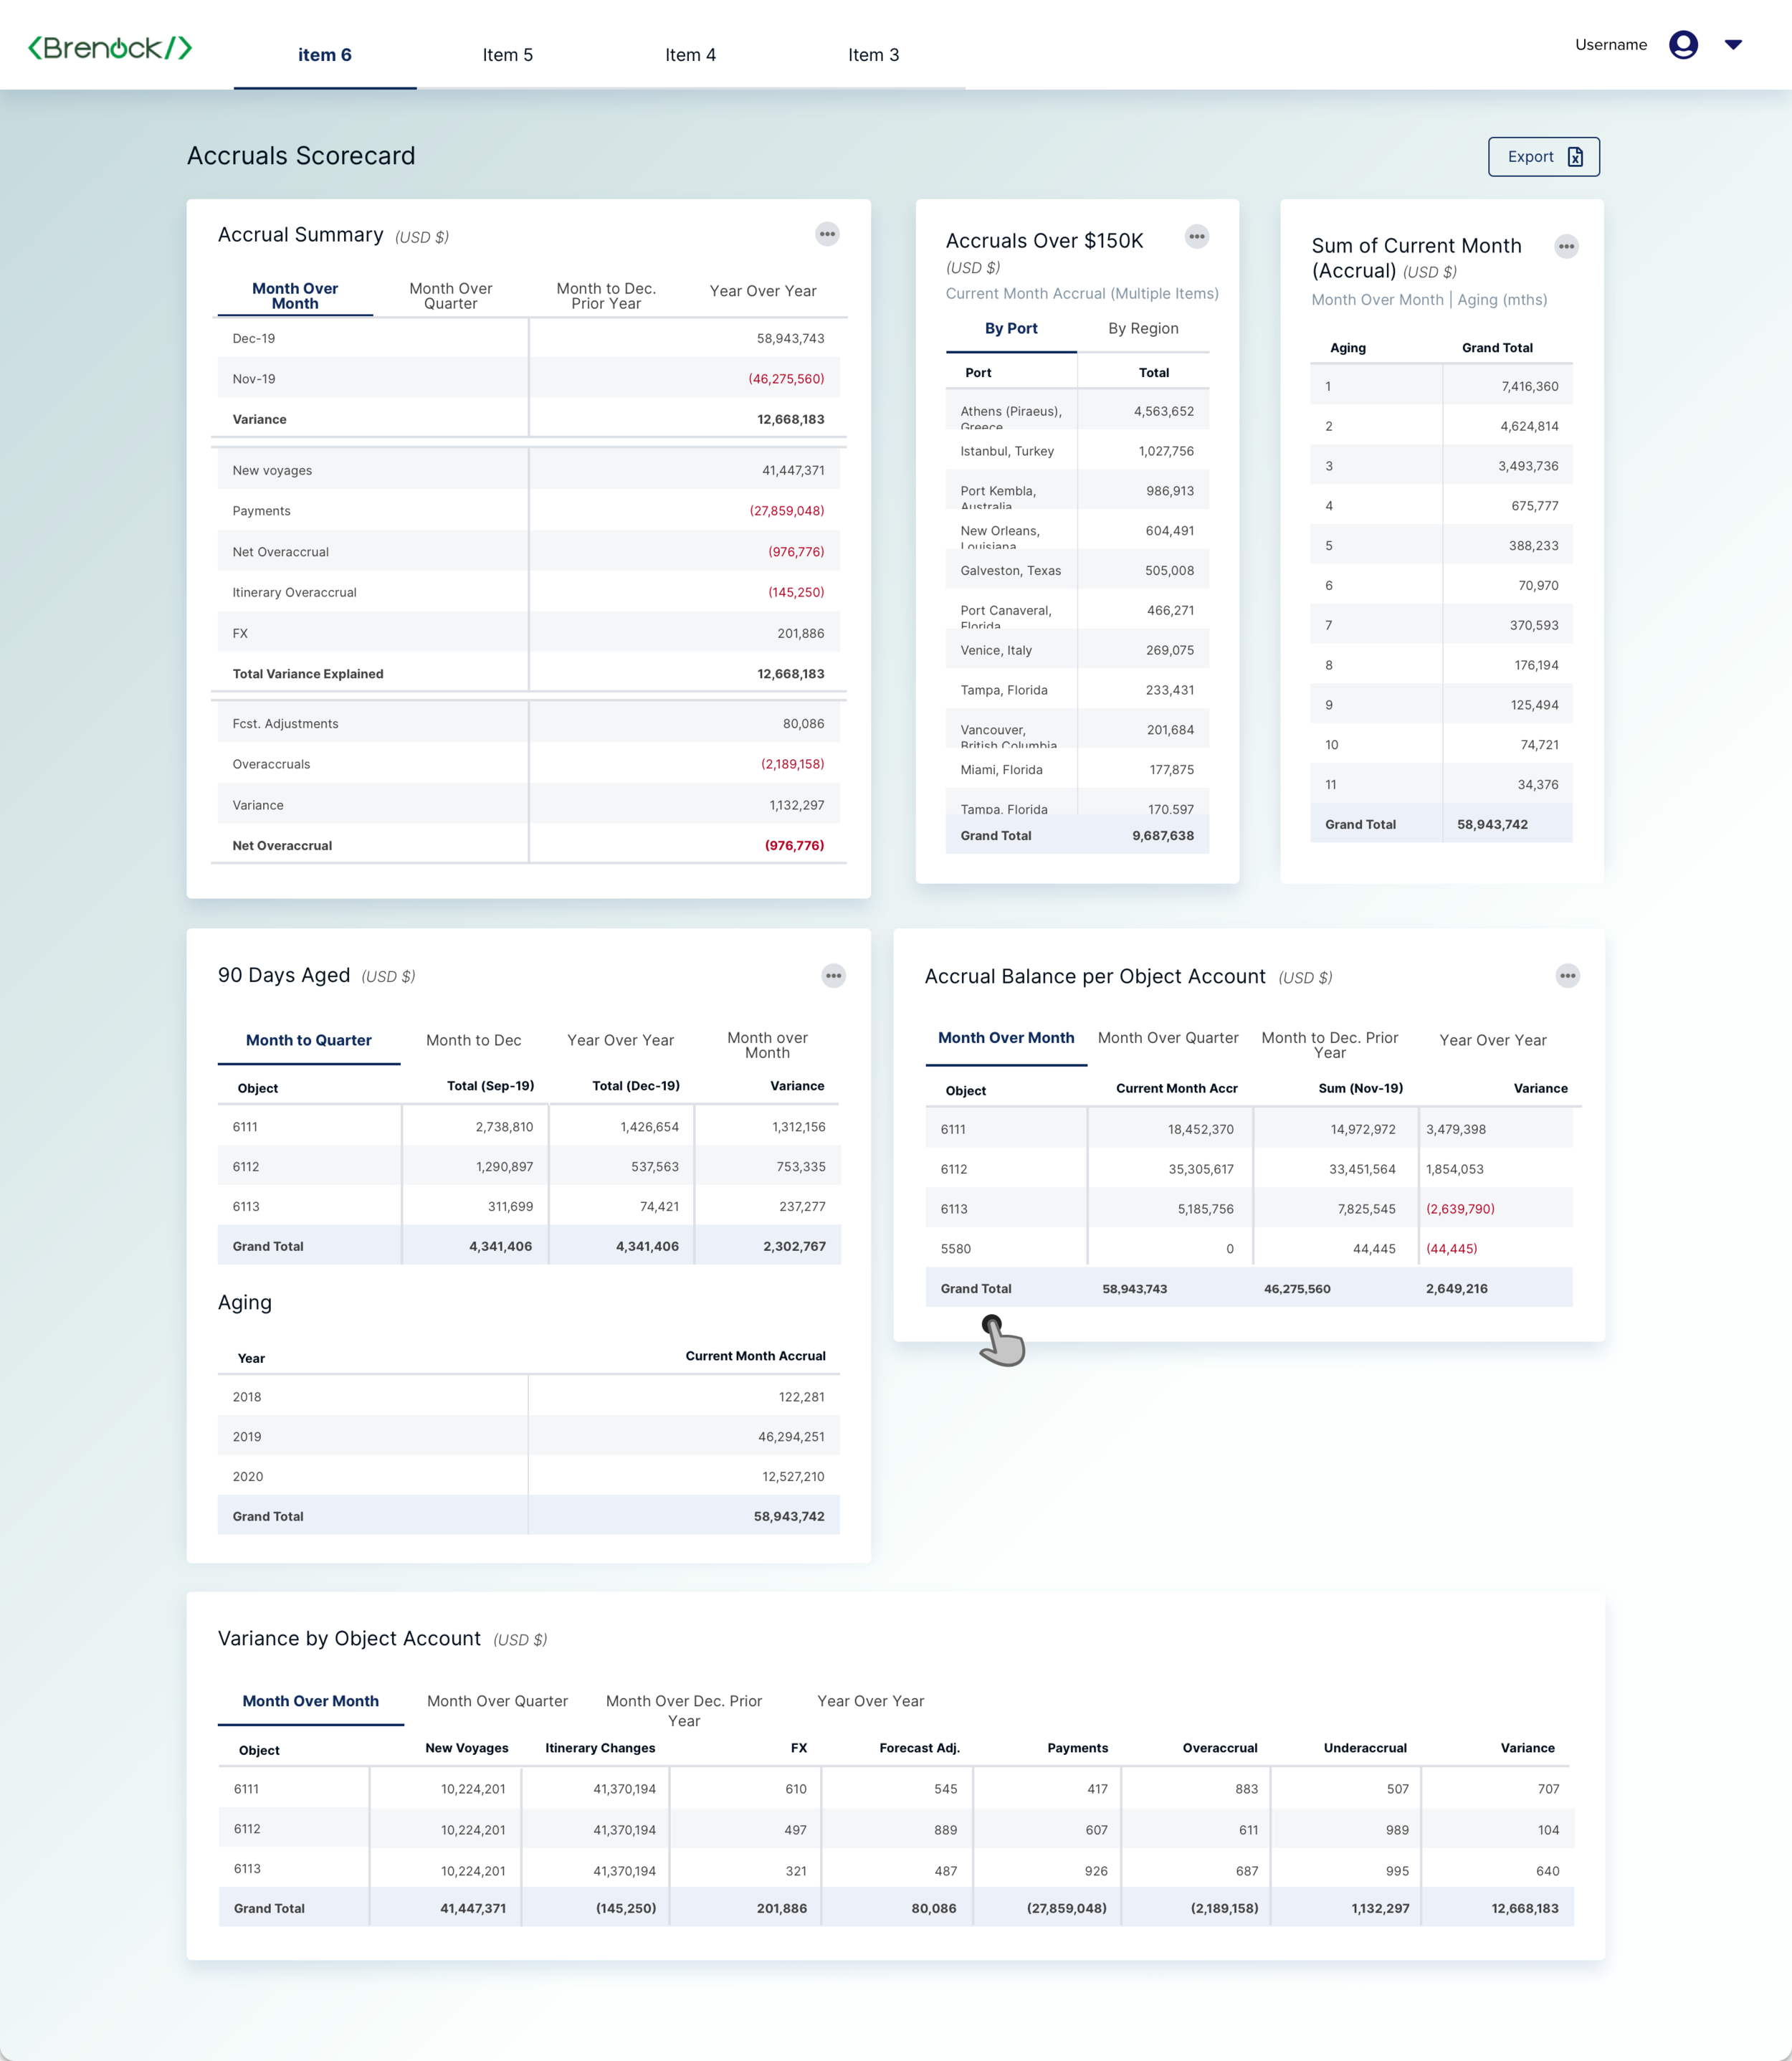The image size is (1792, 2061).
Task: Select Month to Dec. Prior Year in Accrual Summary
Action: pyautogui.click(x=606, y=296)
